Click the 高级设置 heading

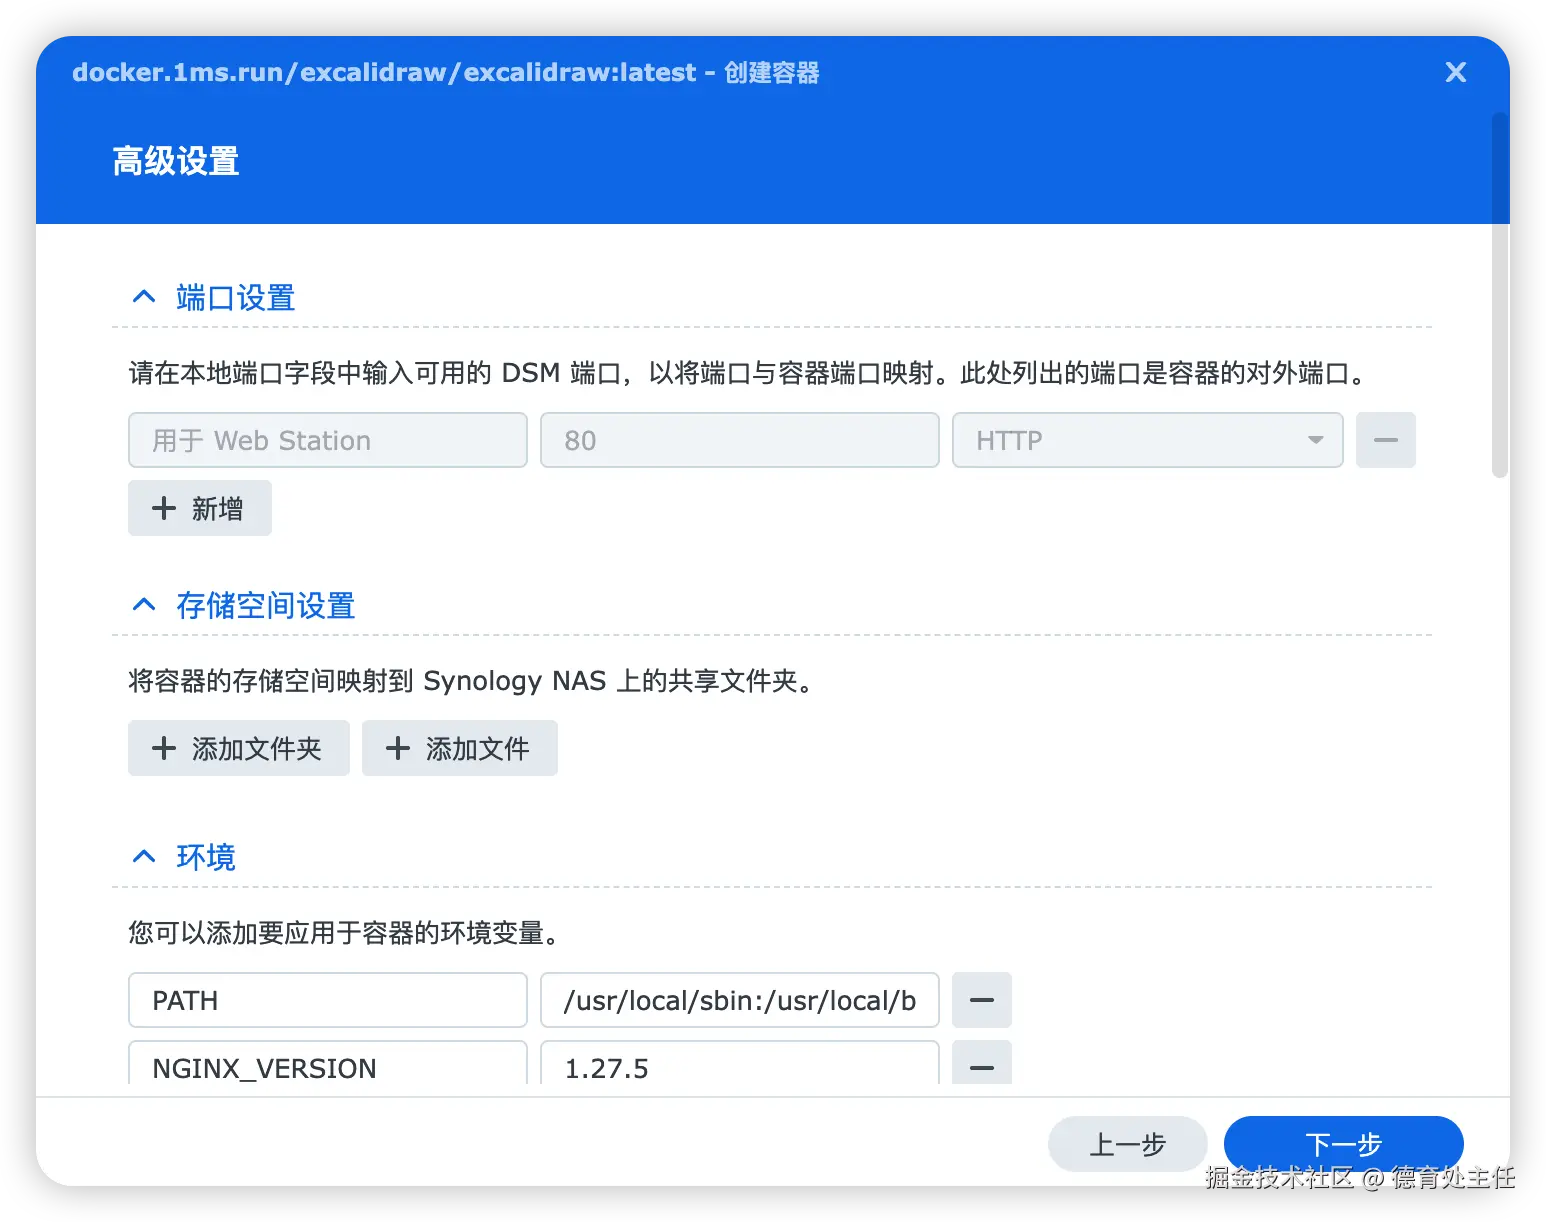[176, 161]
